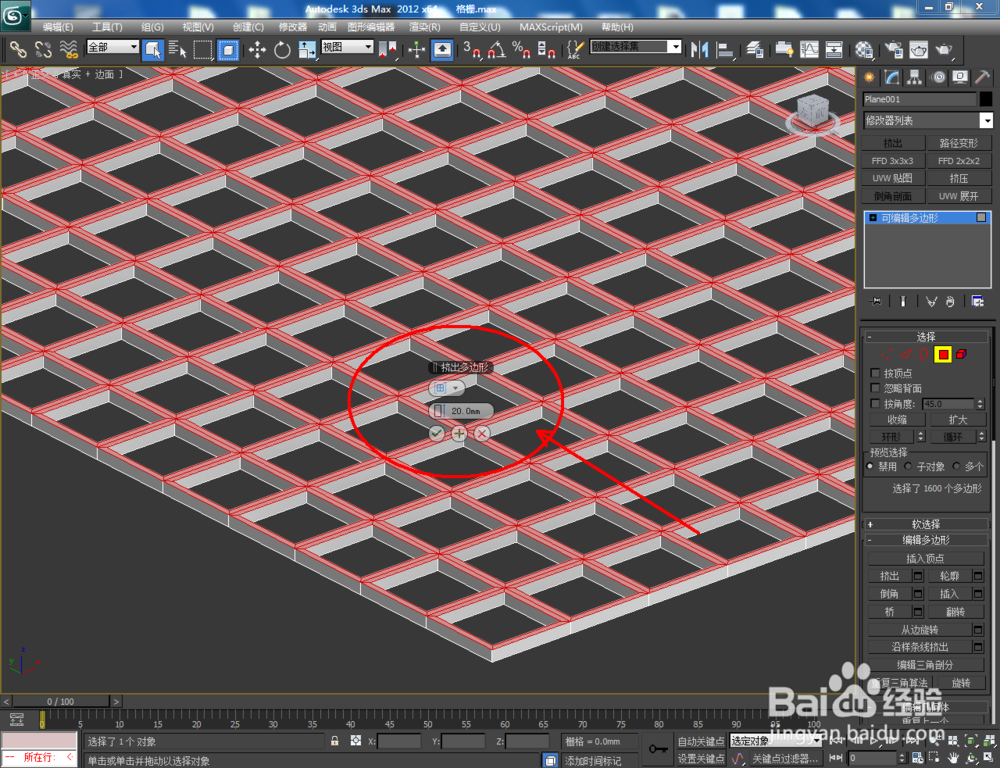The height and width of the screenshot is (768, 1000).
Task: Expand the 软选择 rollout
Action: point(925,524)
